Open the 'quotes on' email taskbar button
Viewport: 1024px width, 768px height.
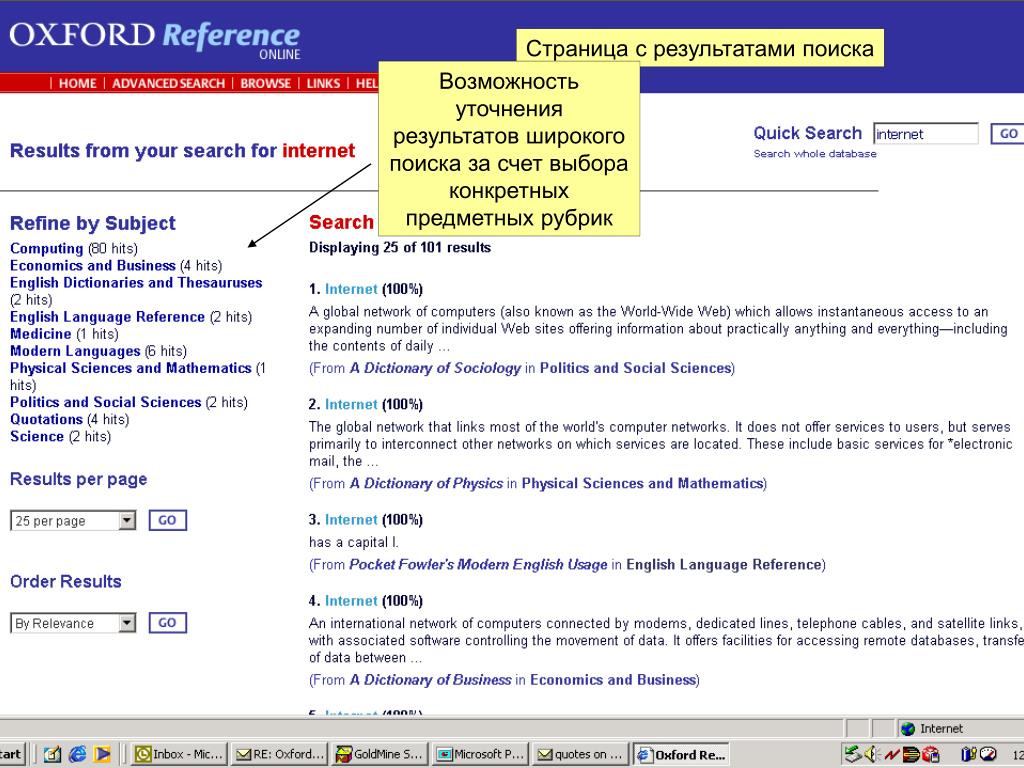pos(581,754)
